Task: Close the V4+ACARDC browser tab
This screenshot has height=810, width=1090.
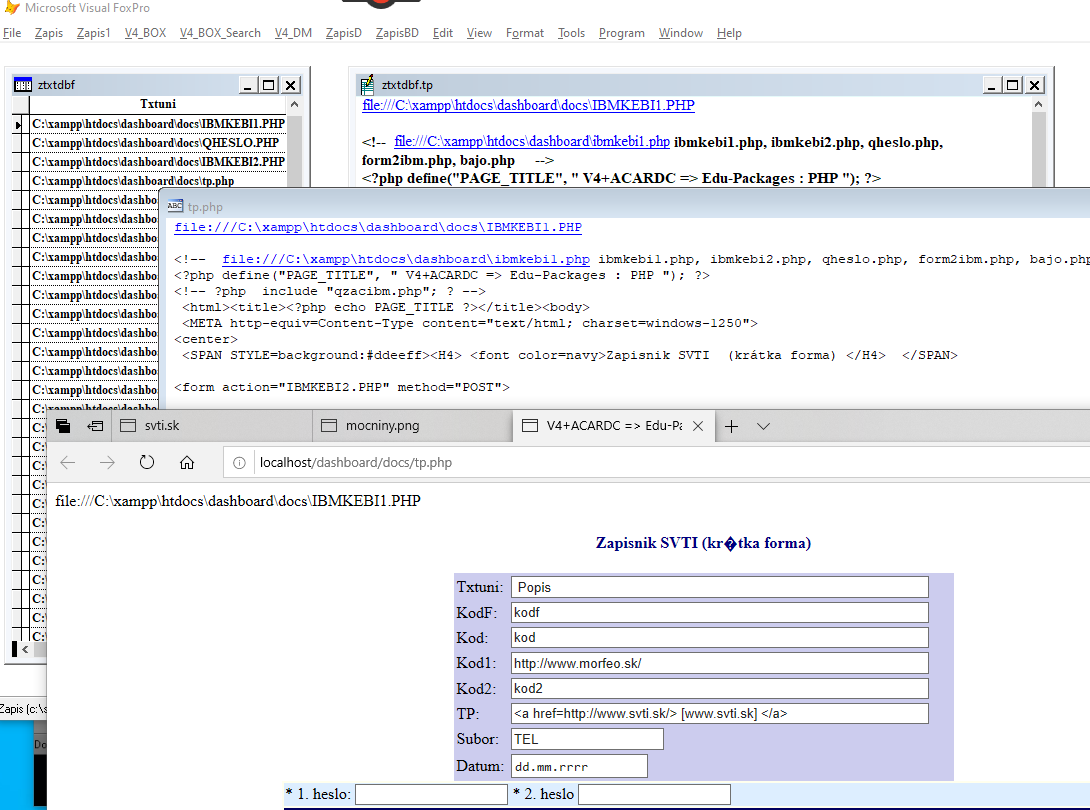Action: click(698, 426)
